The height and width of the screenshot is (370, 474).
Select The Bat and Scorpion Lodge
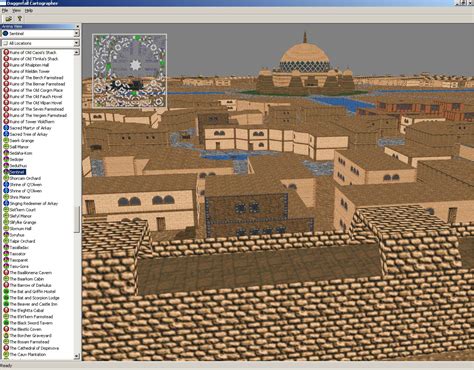34,298
